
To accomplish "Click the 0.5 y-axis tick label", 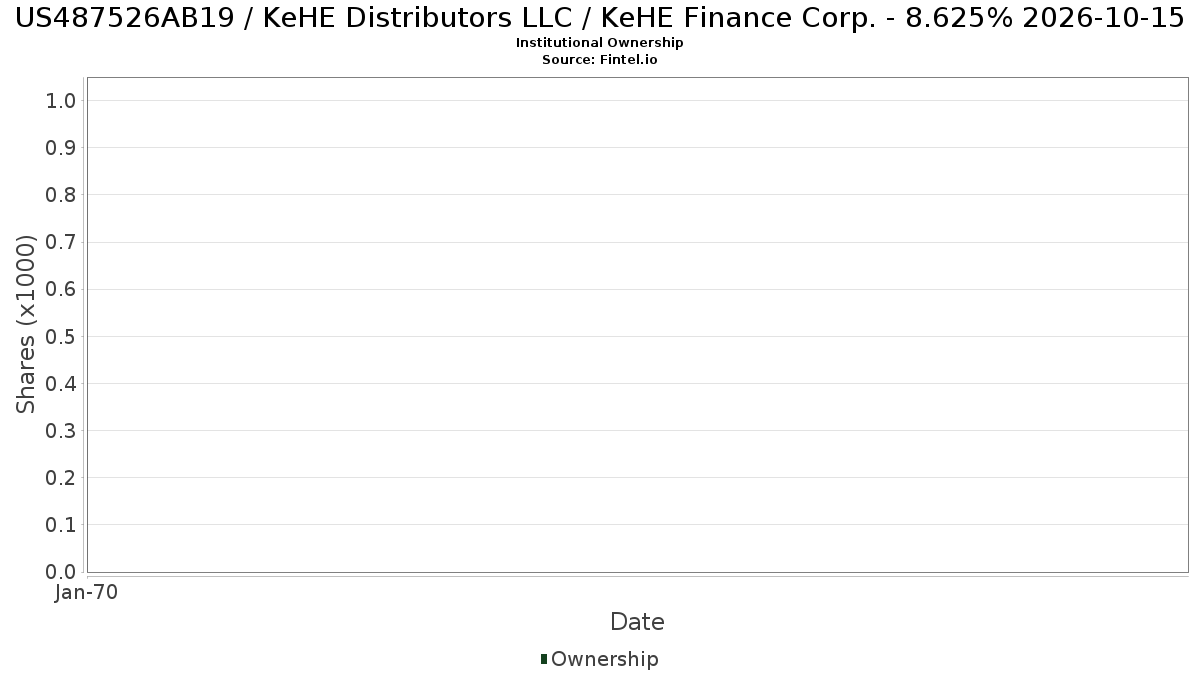I will pyautogui.click(x=61, y=336).
